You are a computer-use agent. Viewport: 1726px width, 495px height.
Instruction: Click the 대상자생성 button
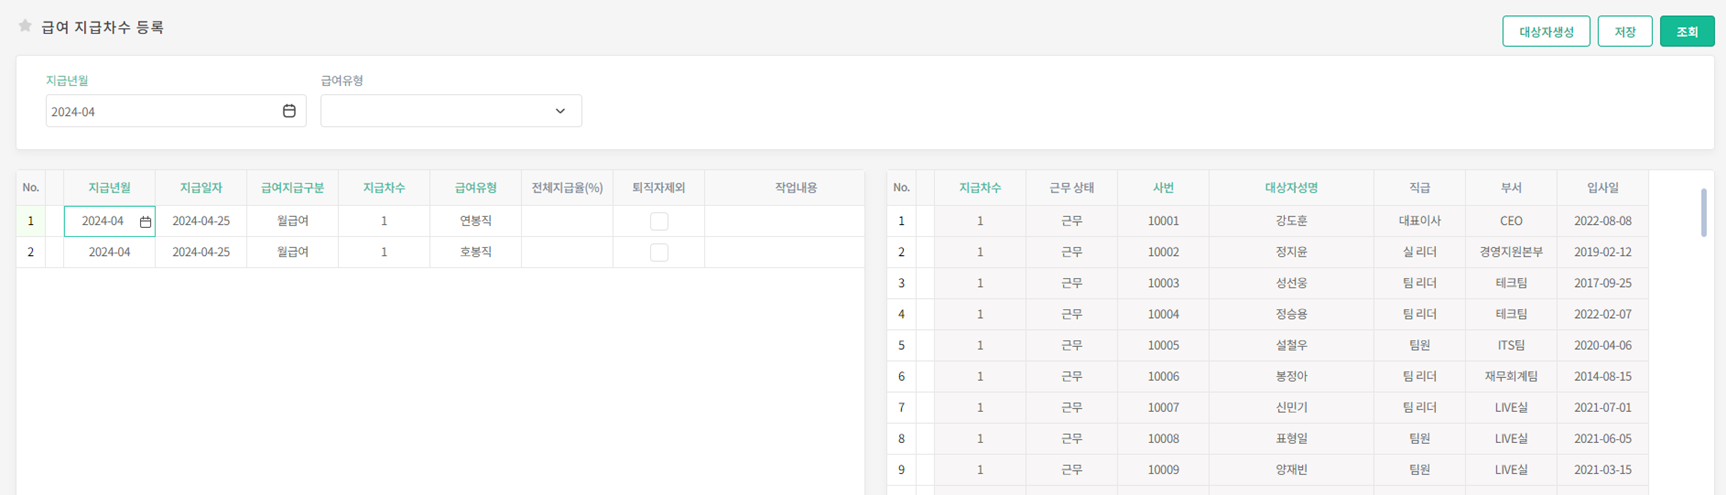click(1545, 32)
